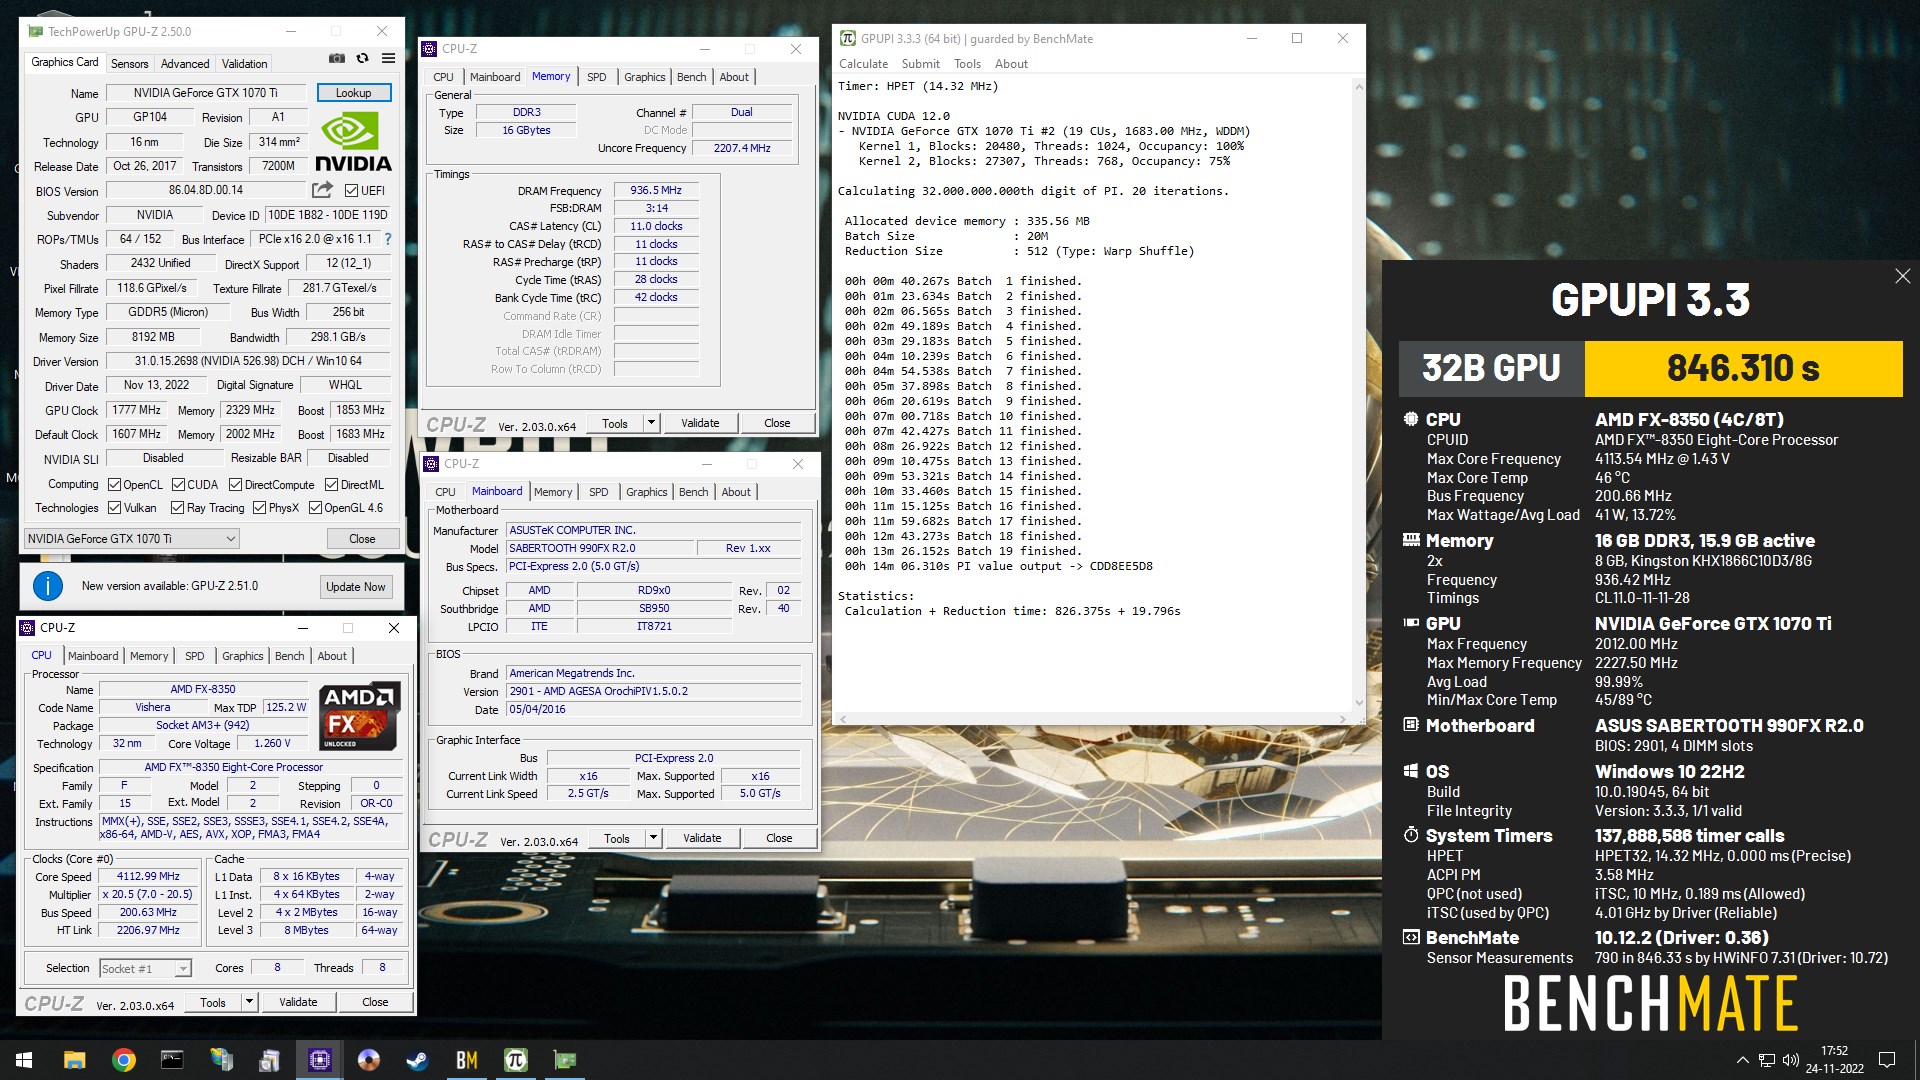Click the Close button in GPU-Z

click(362, 539)
